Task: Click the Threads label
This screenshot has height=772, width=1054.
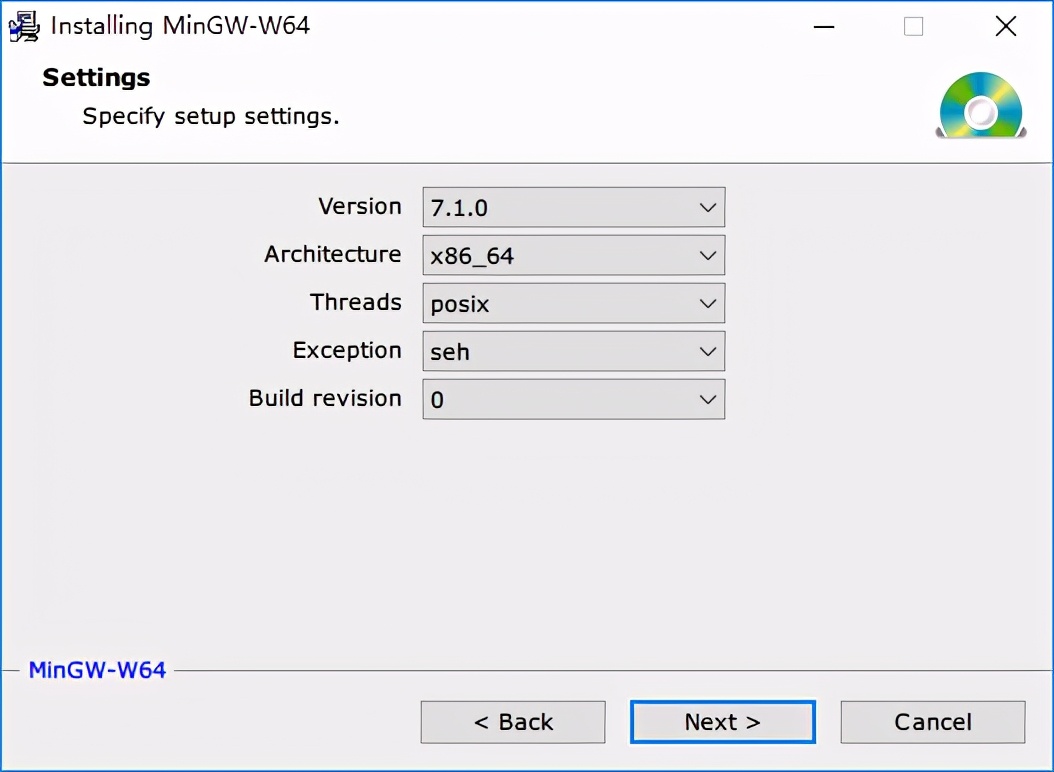Action: (356, 302)
